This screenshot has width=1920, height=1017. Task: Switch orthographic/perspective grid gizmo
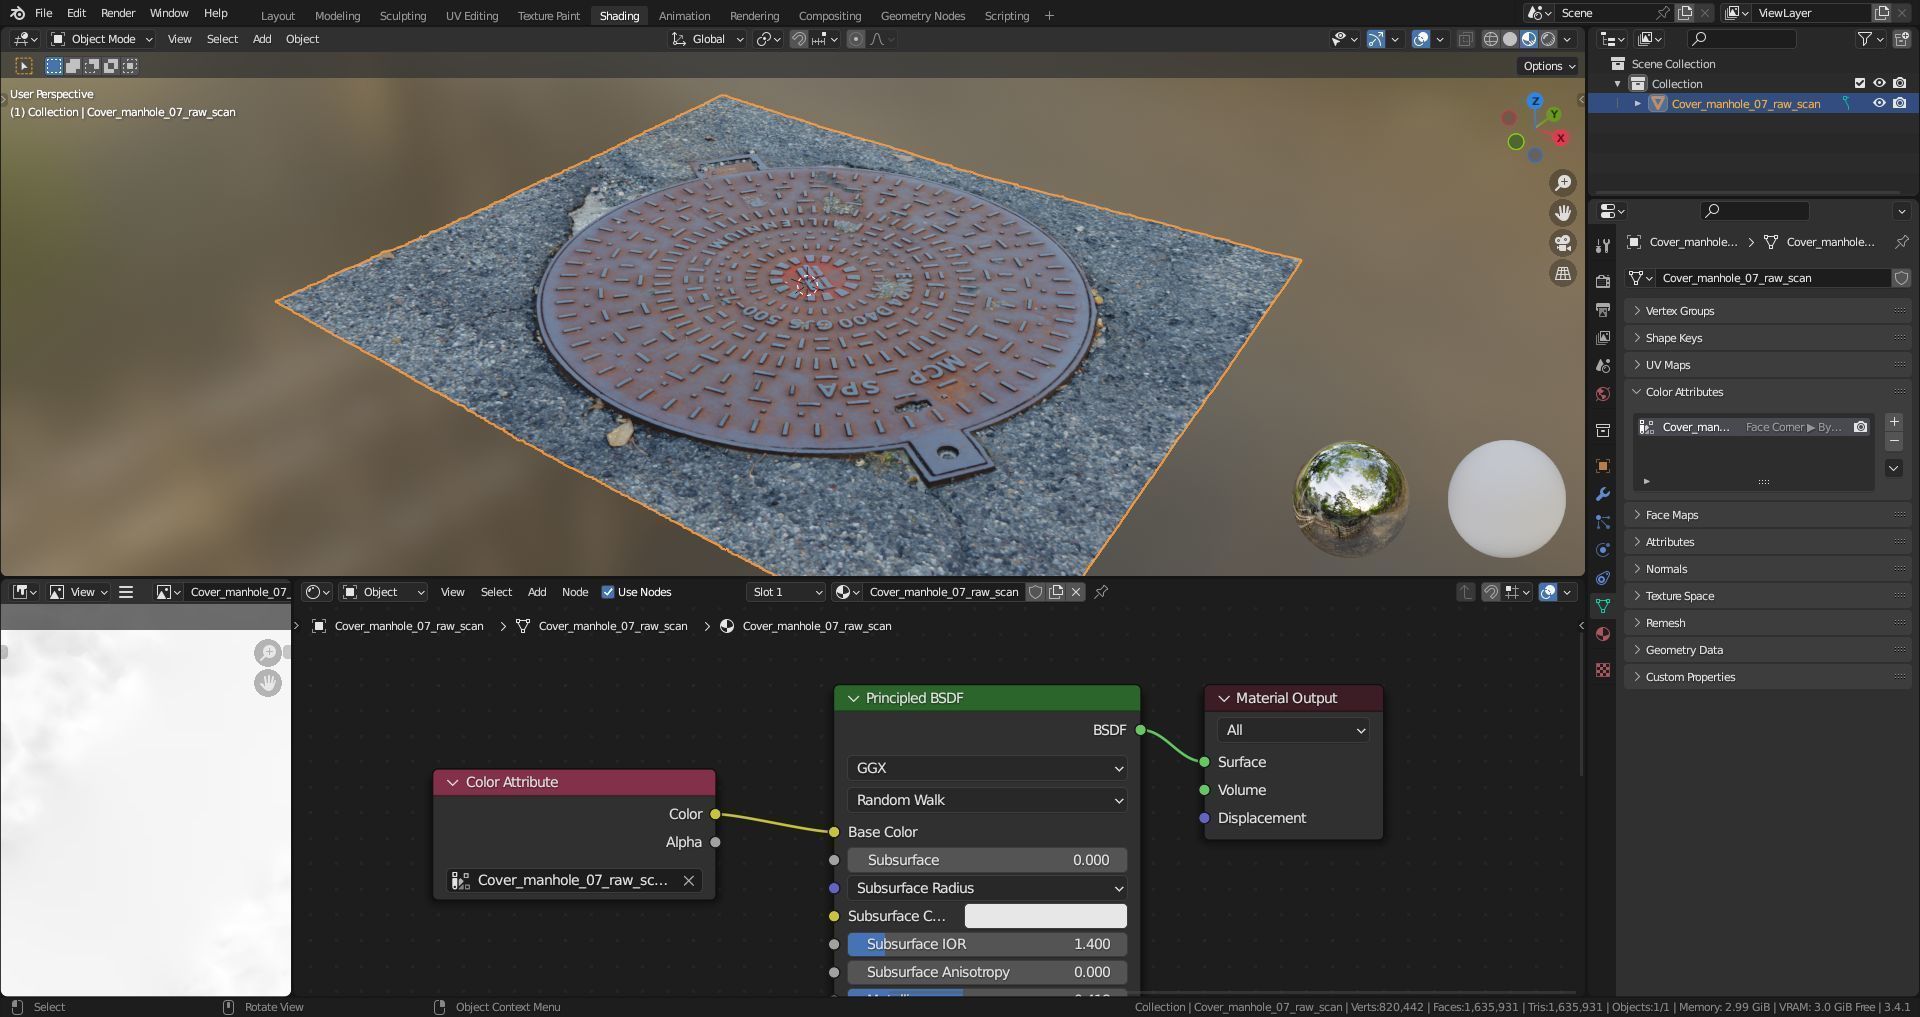pyautogui.click(x=1562, y=273)
